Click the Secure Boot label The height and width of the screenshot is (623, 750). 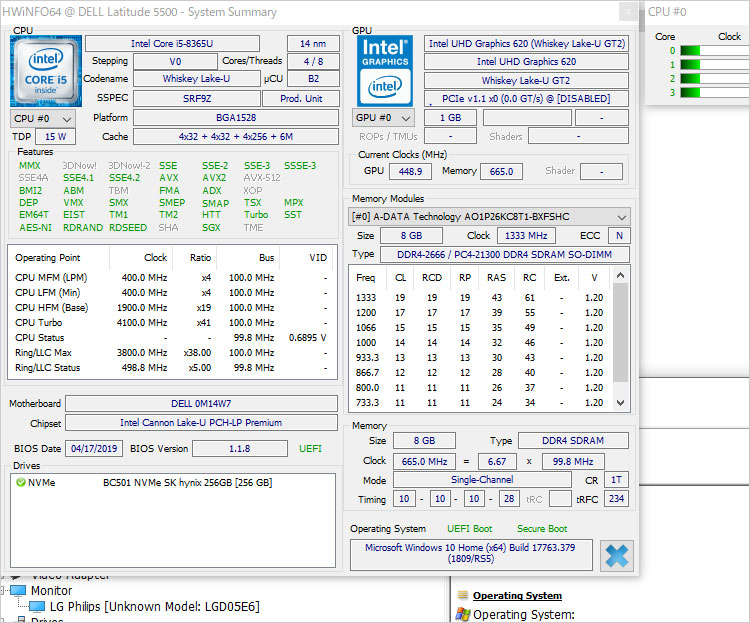click(542, 529)
